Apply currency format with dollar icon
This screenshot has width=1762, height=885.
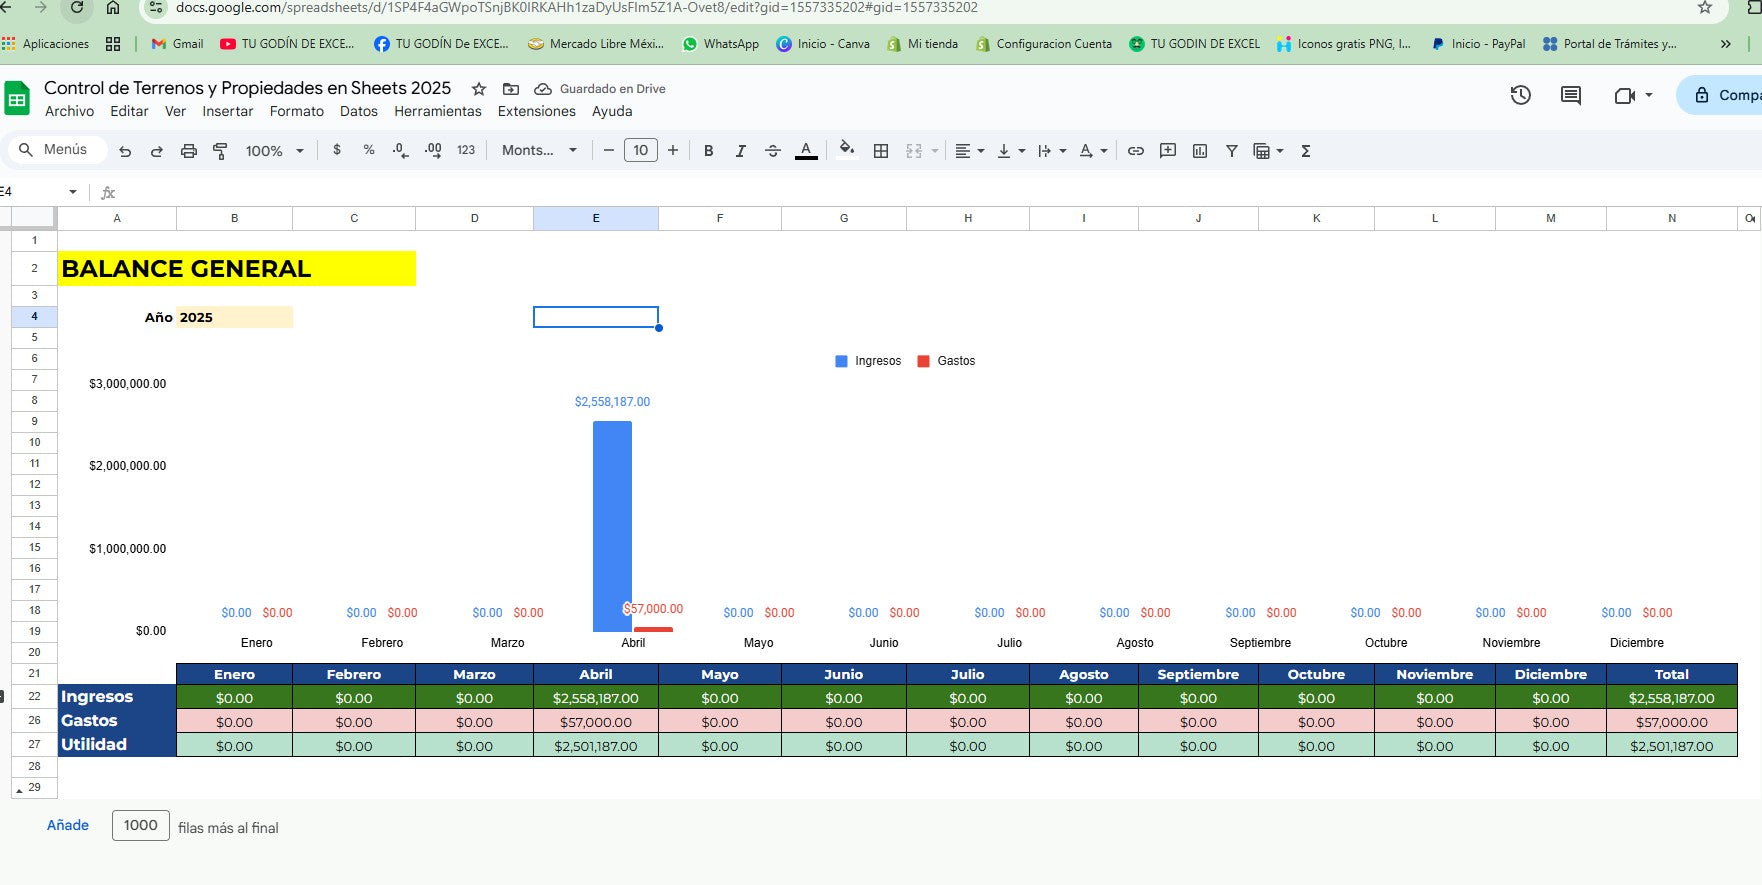click(x=337, y=150)
